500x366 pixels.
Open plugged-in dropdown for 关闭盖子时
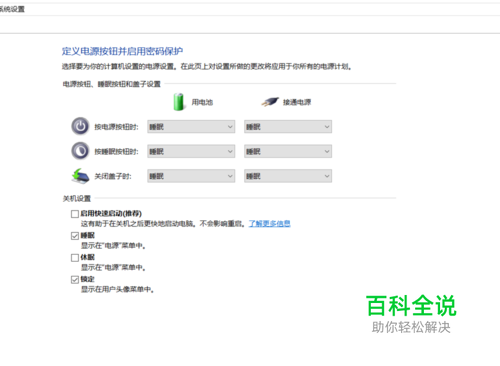[288, 176]
